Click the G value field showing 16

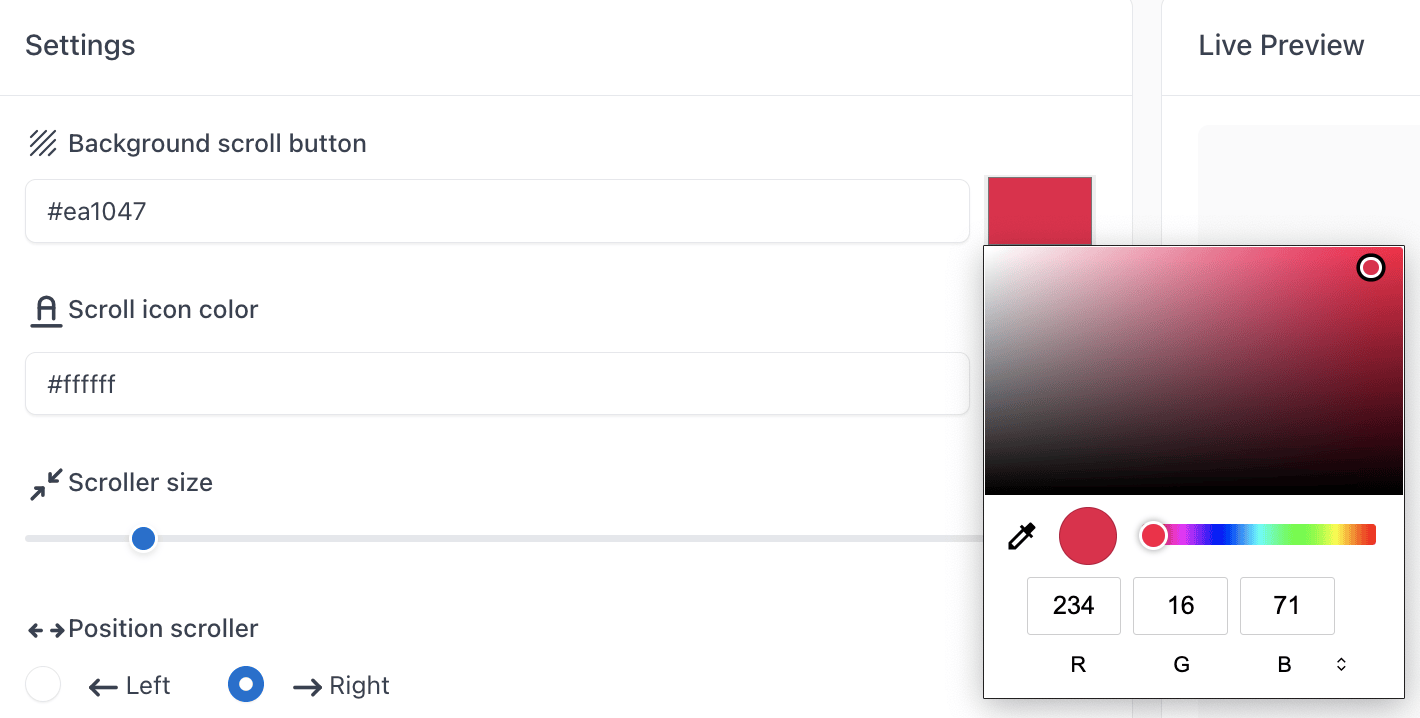(x=1180, y=606)
